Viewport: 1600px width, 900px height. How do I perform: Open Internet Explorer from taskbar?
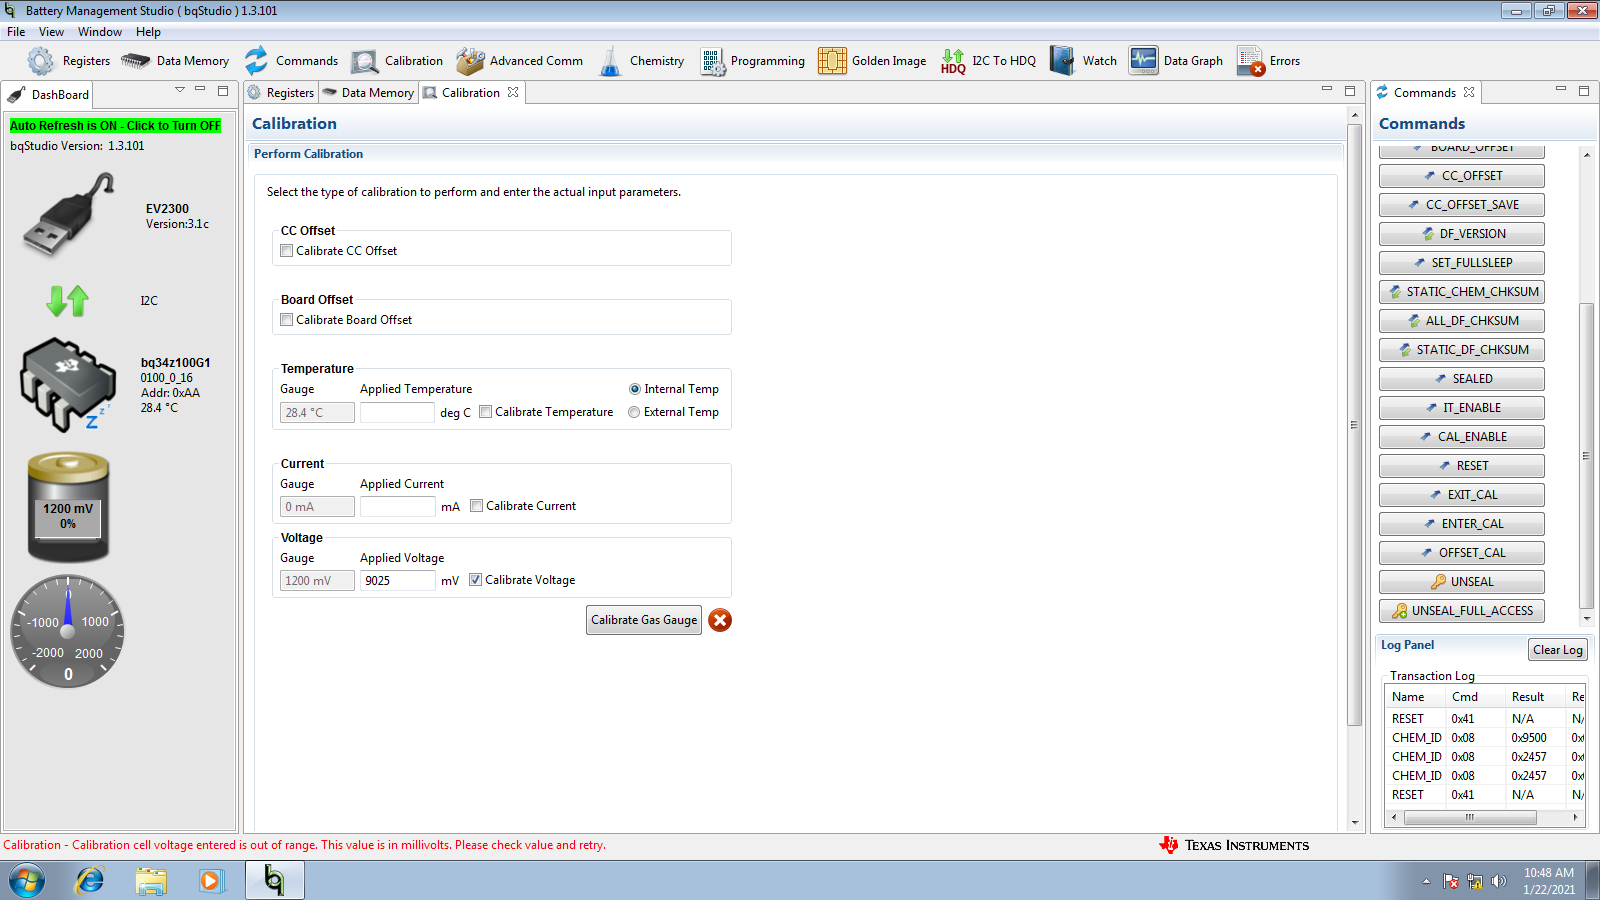tap(90, 881)
